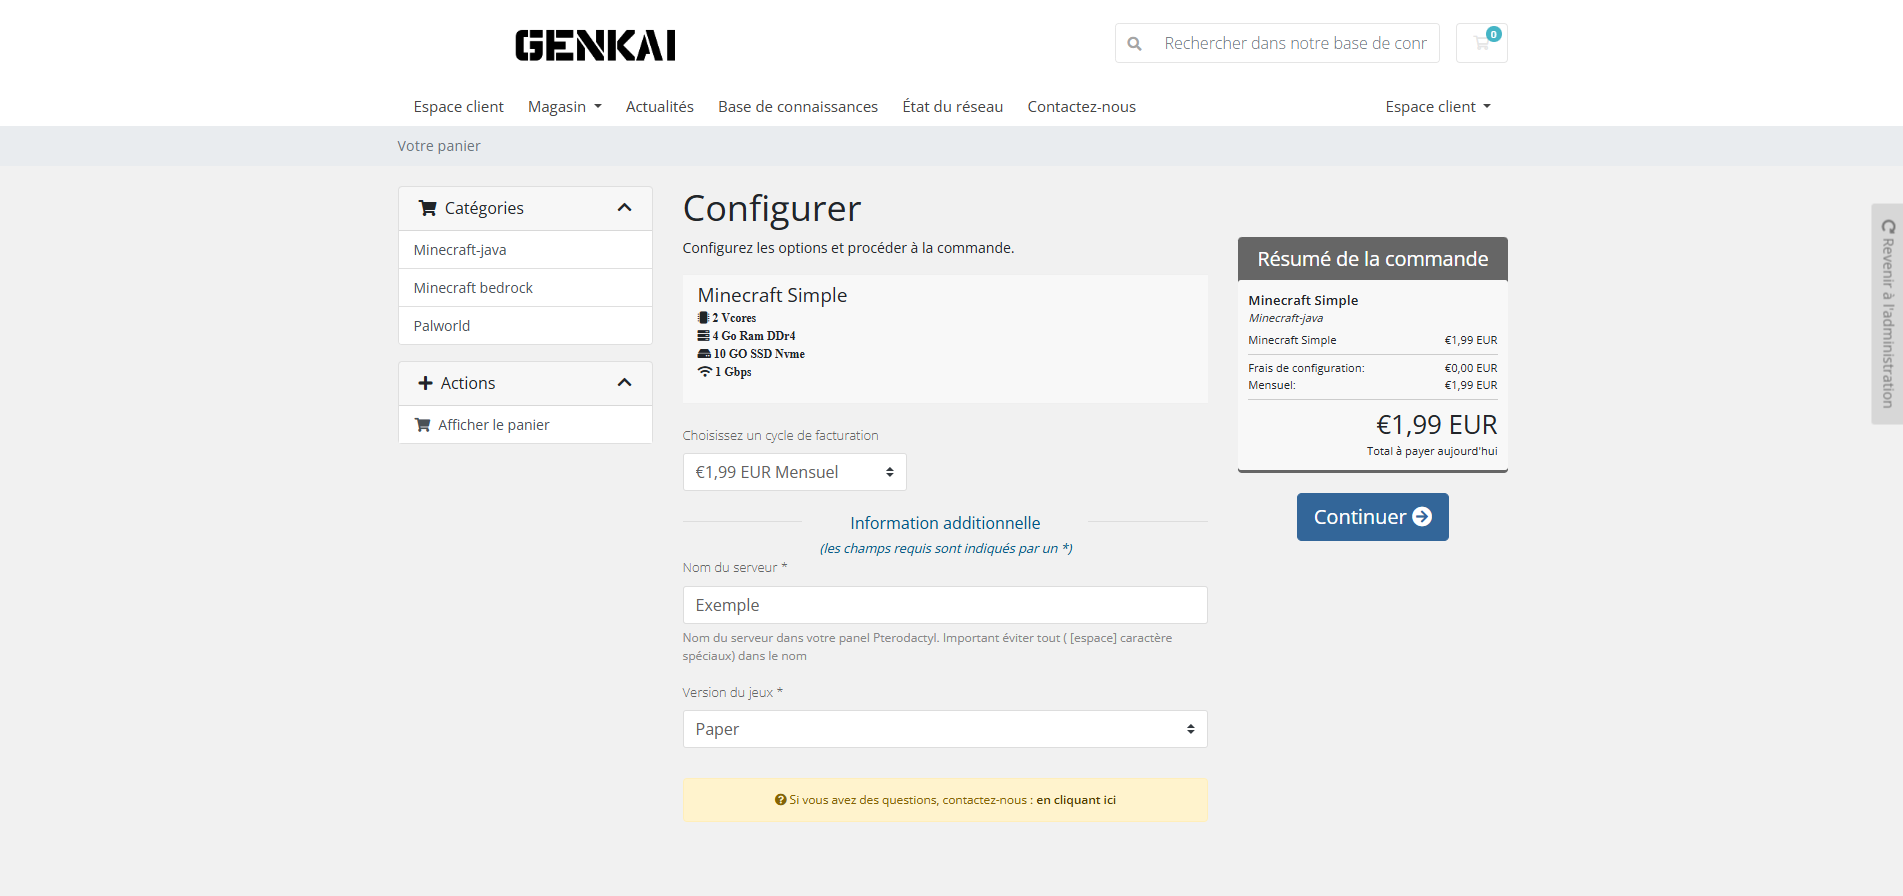Click the Minecraft Simple product title

point(772,295)
